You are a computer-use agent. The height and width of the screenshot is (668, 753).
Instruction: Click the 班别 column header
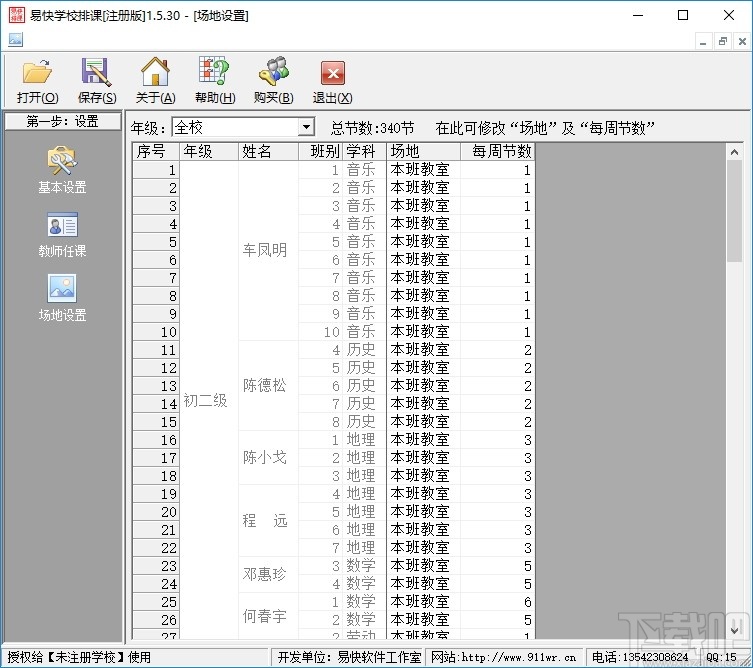320,151
